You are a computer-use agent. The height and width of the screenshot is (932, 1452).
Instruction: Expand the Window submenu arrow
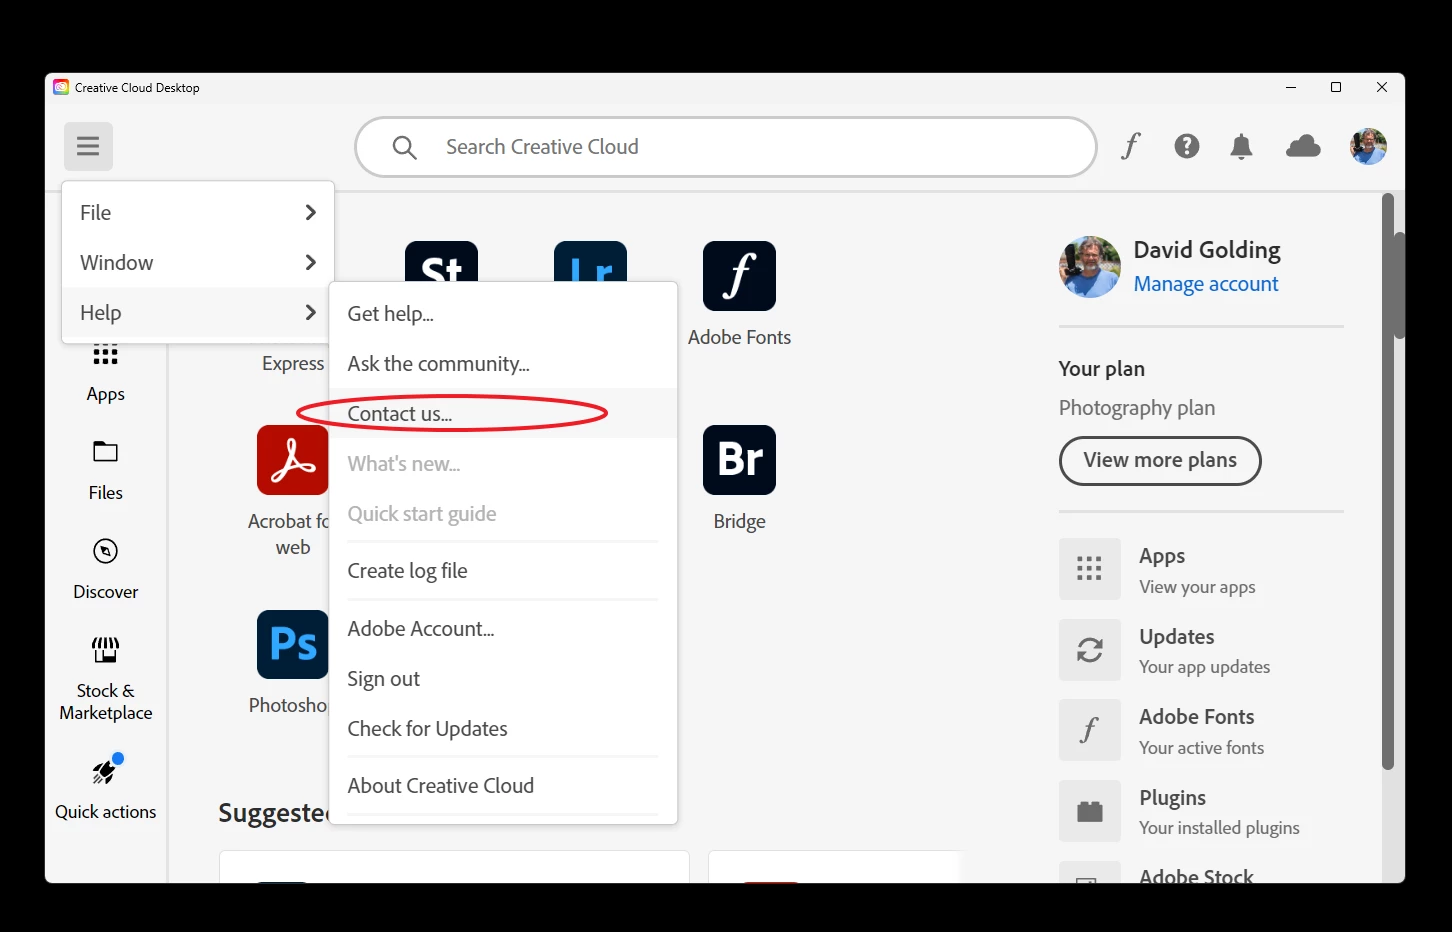pyautogui.click(x=310, y=262)
